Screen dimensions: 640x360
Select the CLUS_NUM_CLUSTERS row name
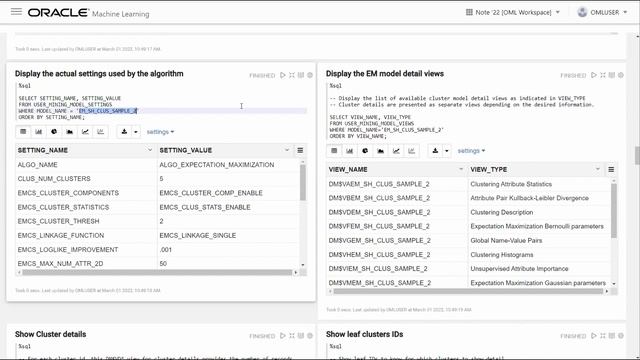coord(54,179)
